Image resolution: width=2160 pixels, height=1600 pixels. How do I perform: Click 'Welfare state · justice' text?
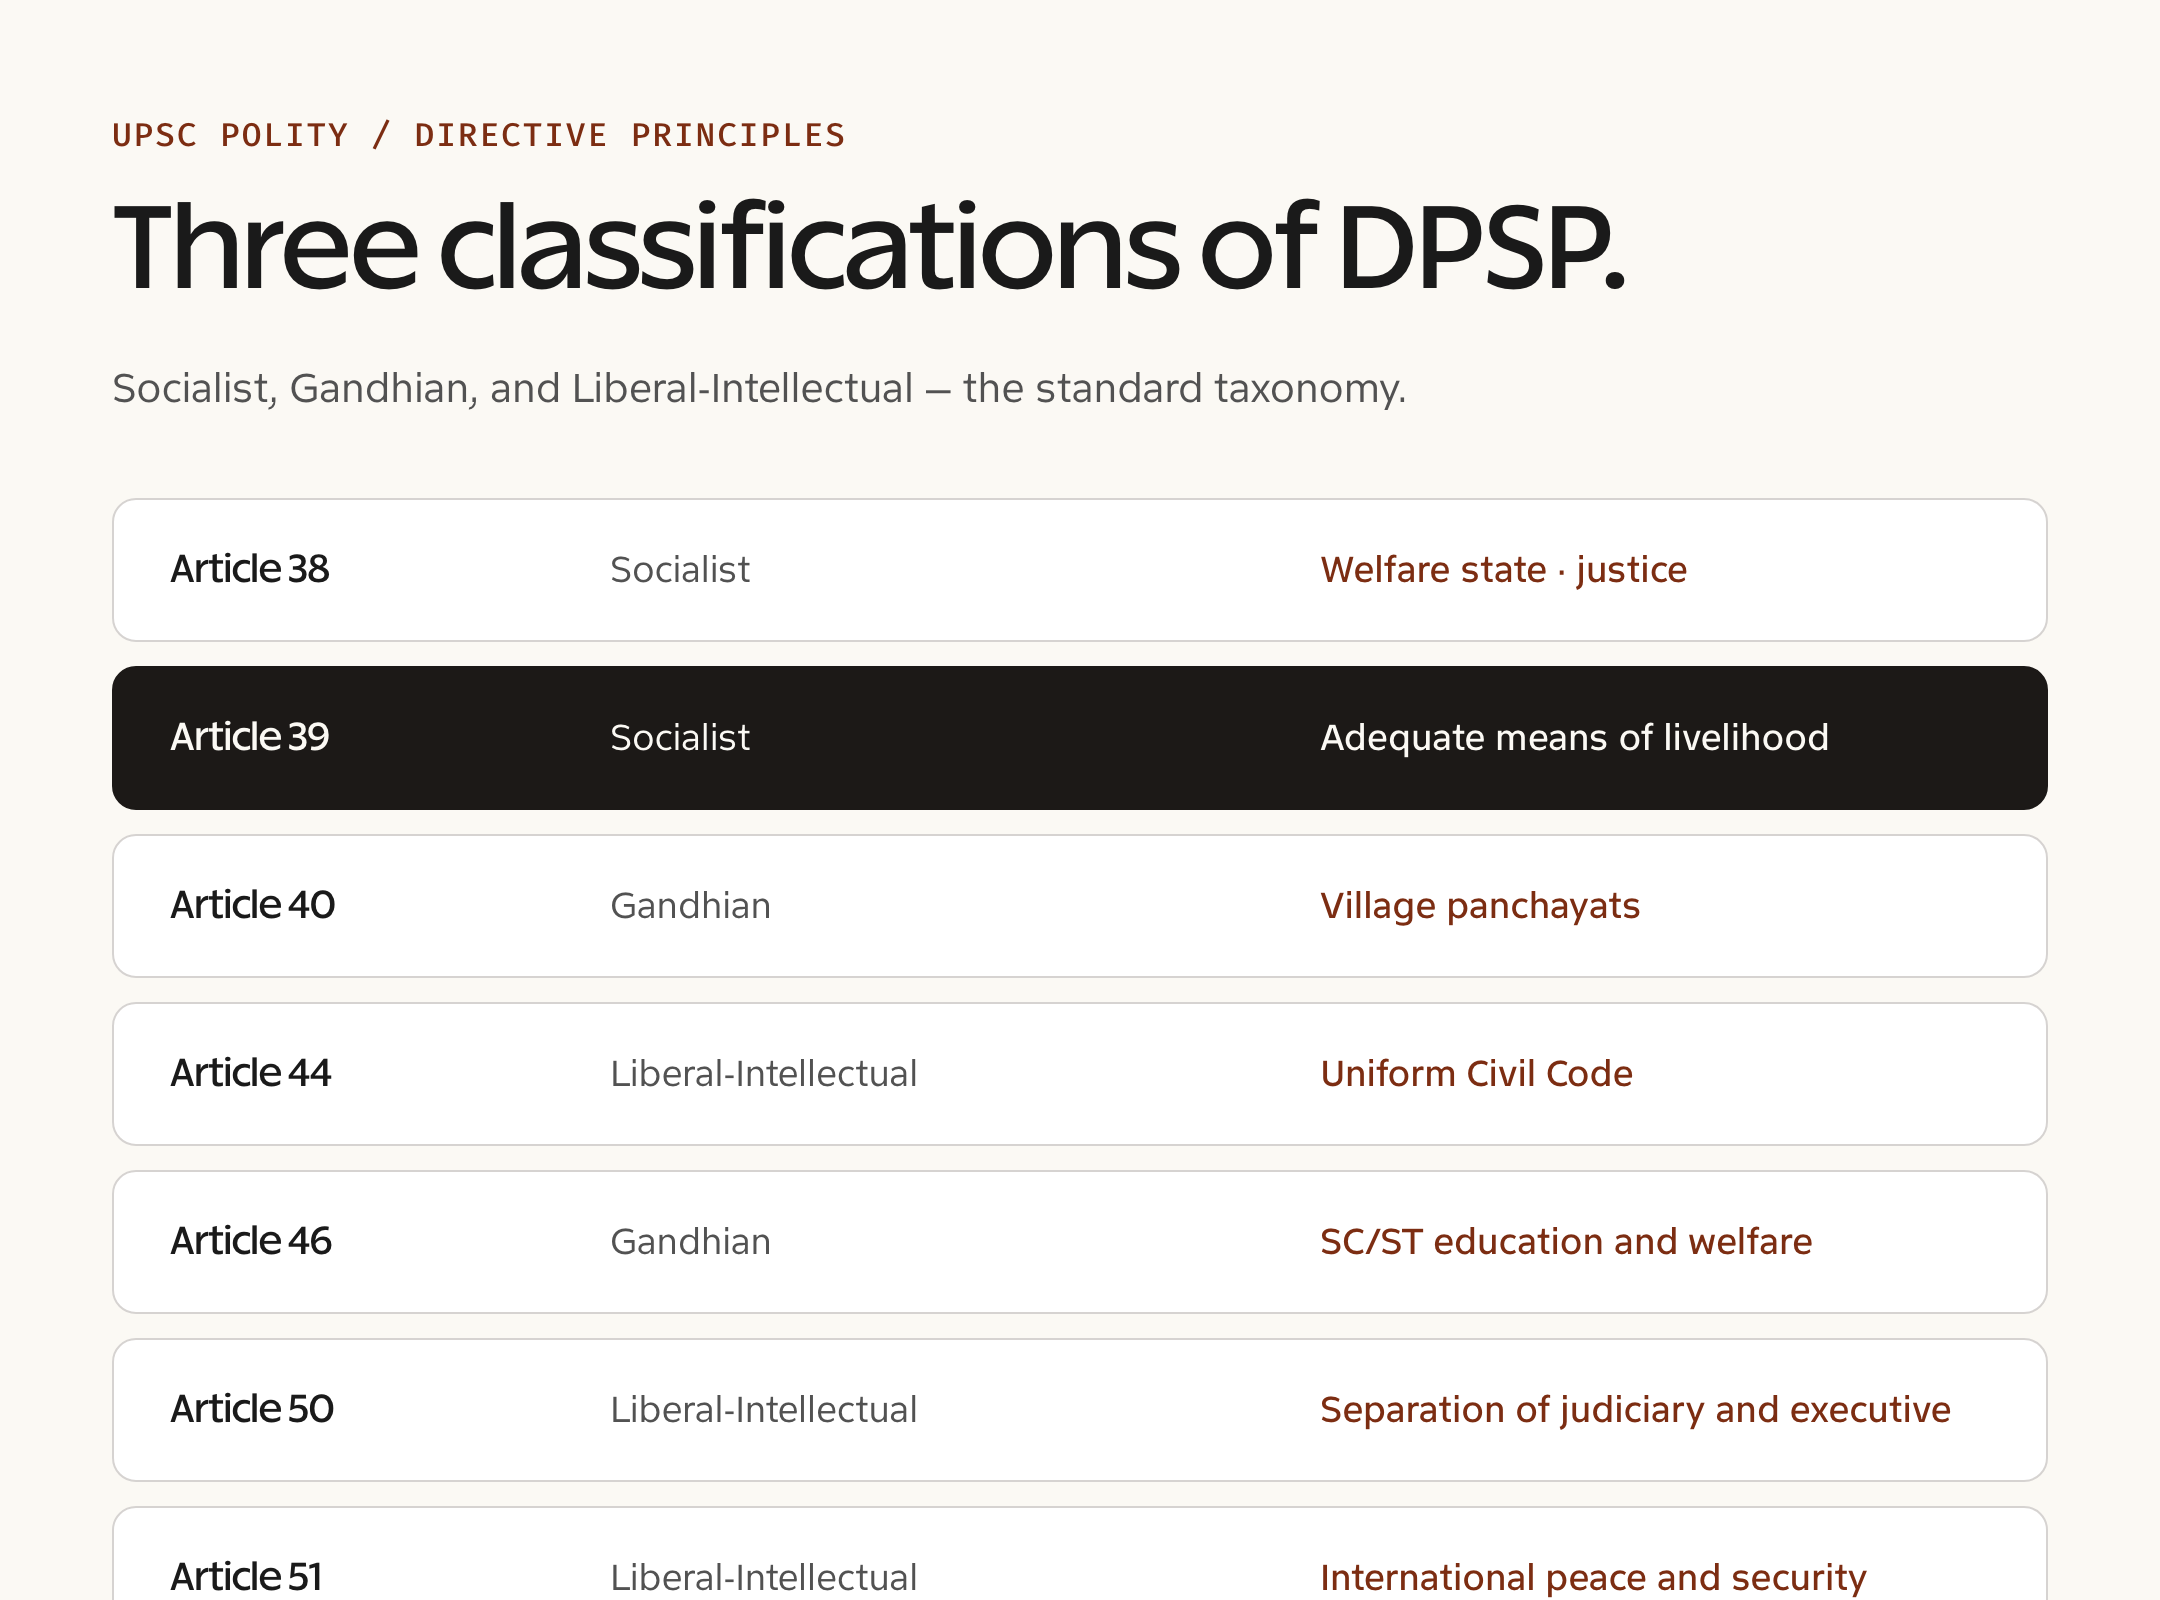(1503, 570)
